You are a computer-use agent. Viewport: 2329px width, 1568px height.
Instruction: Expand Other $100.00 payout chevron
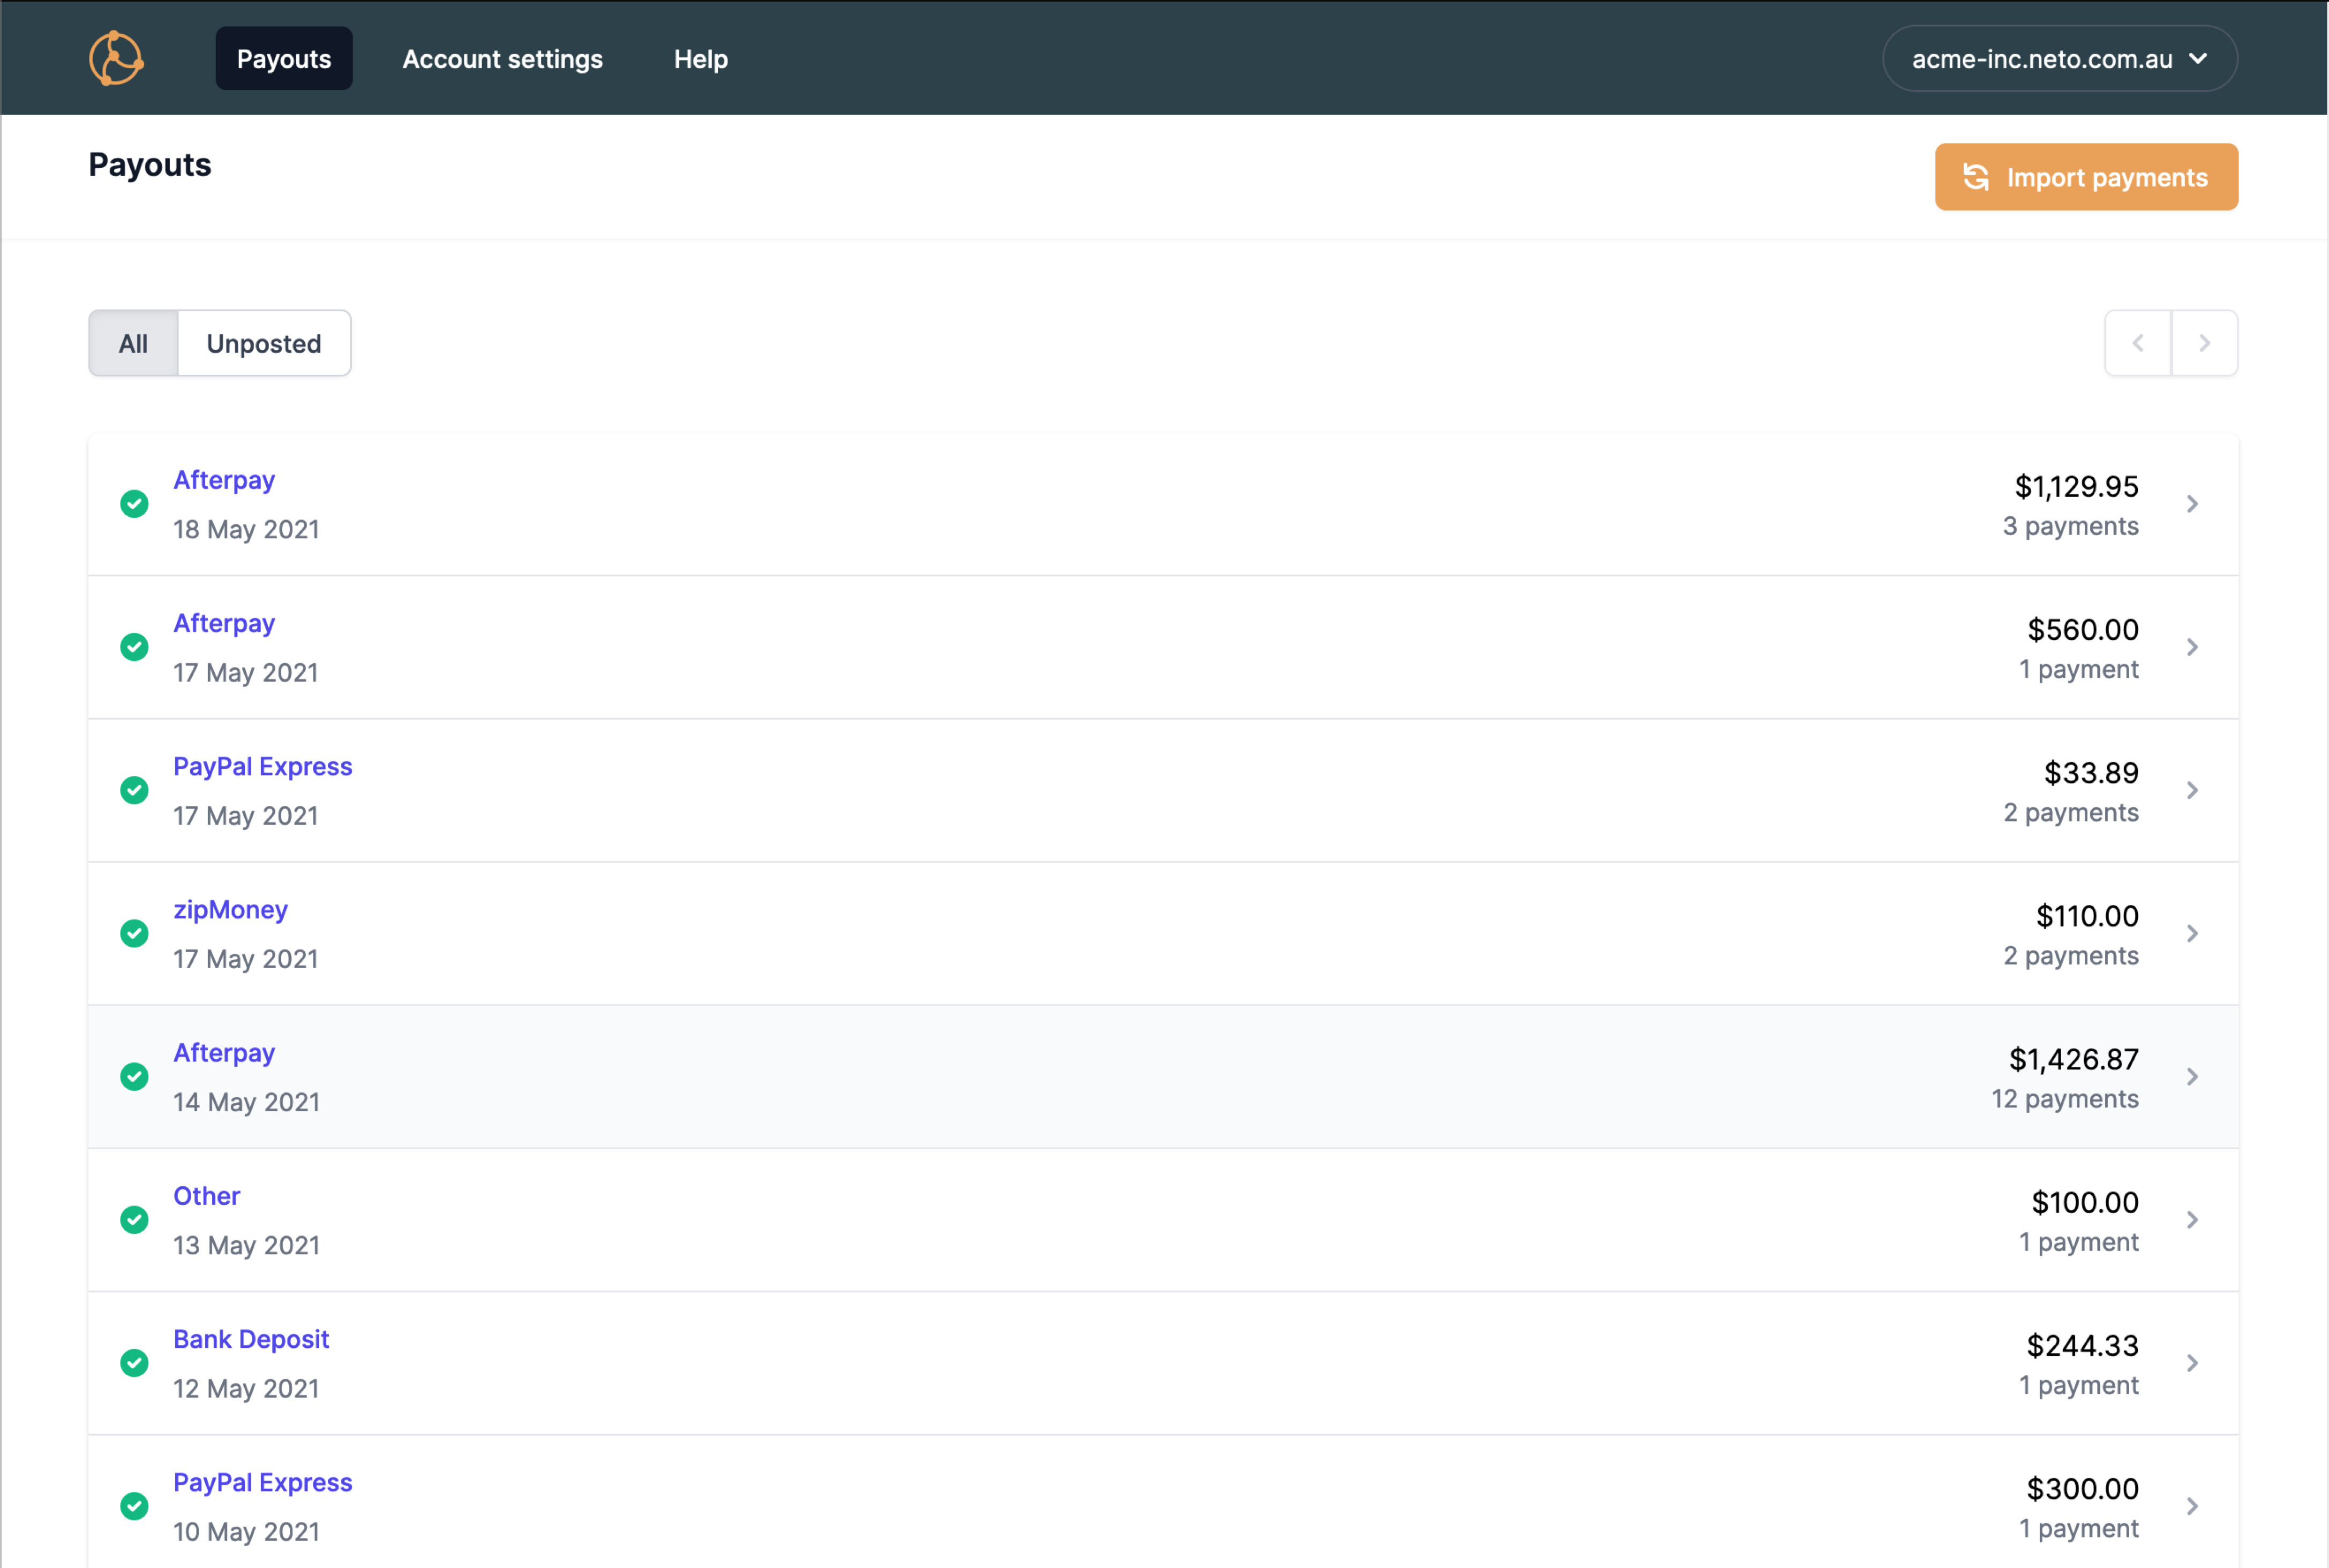2192,1219
